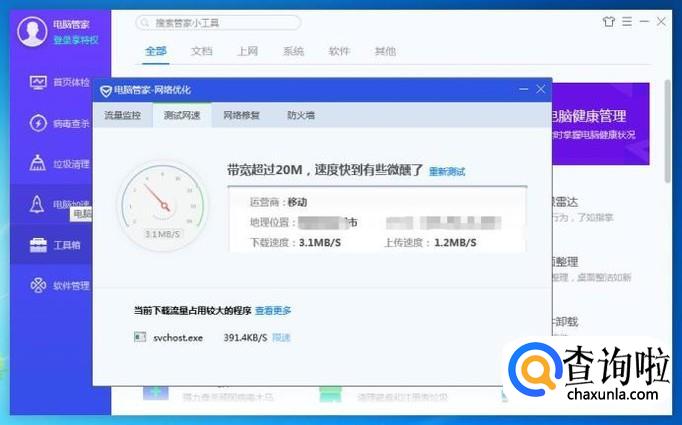682x425 pixels.
Task: Select the 全部 category tab
Action: pos(155,51)
